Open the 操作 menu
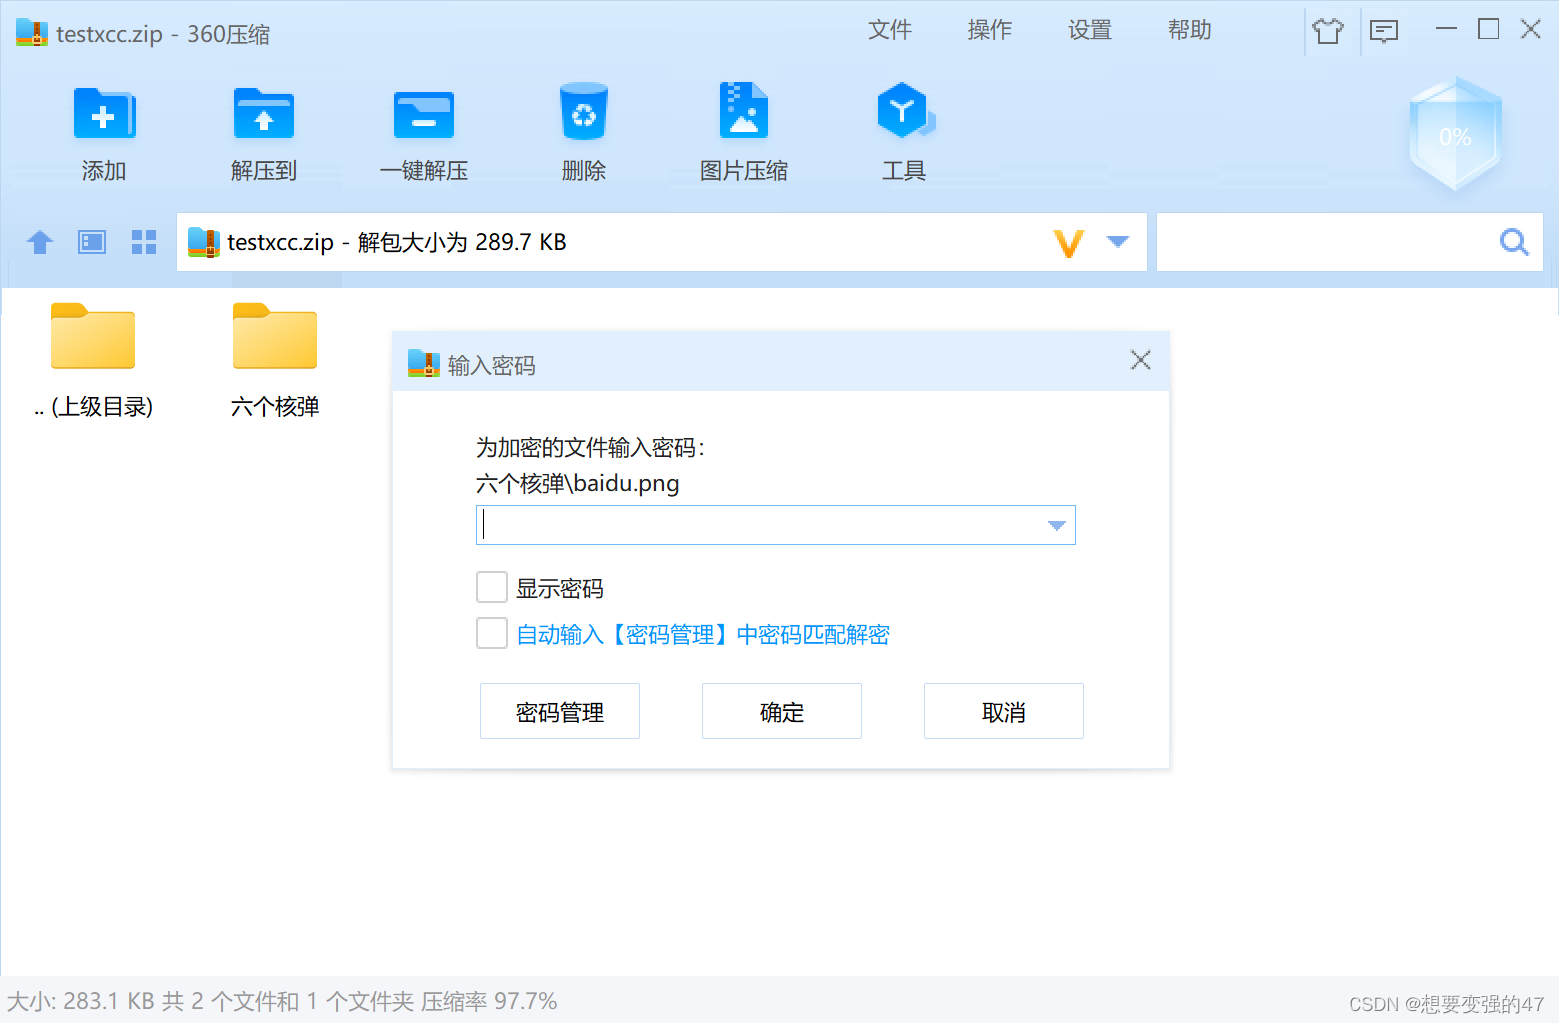The width and height of the screenshot is (1559, 1023). [990, 30]
